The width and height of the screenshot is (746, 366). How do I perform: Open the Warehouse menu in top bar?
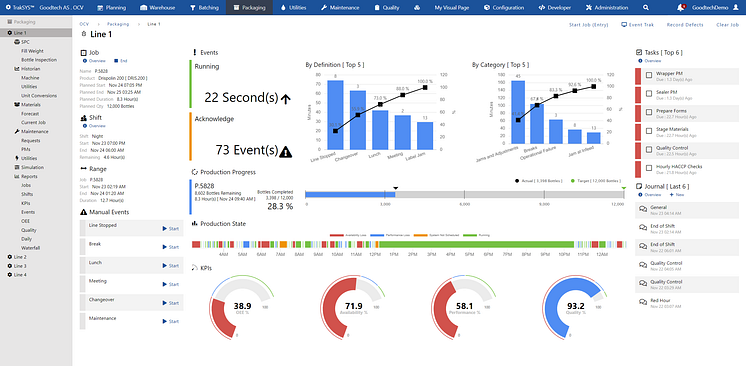click(158, 8)
